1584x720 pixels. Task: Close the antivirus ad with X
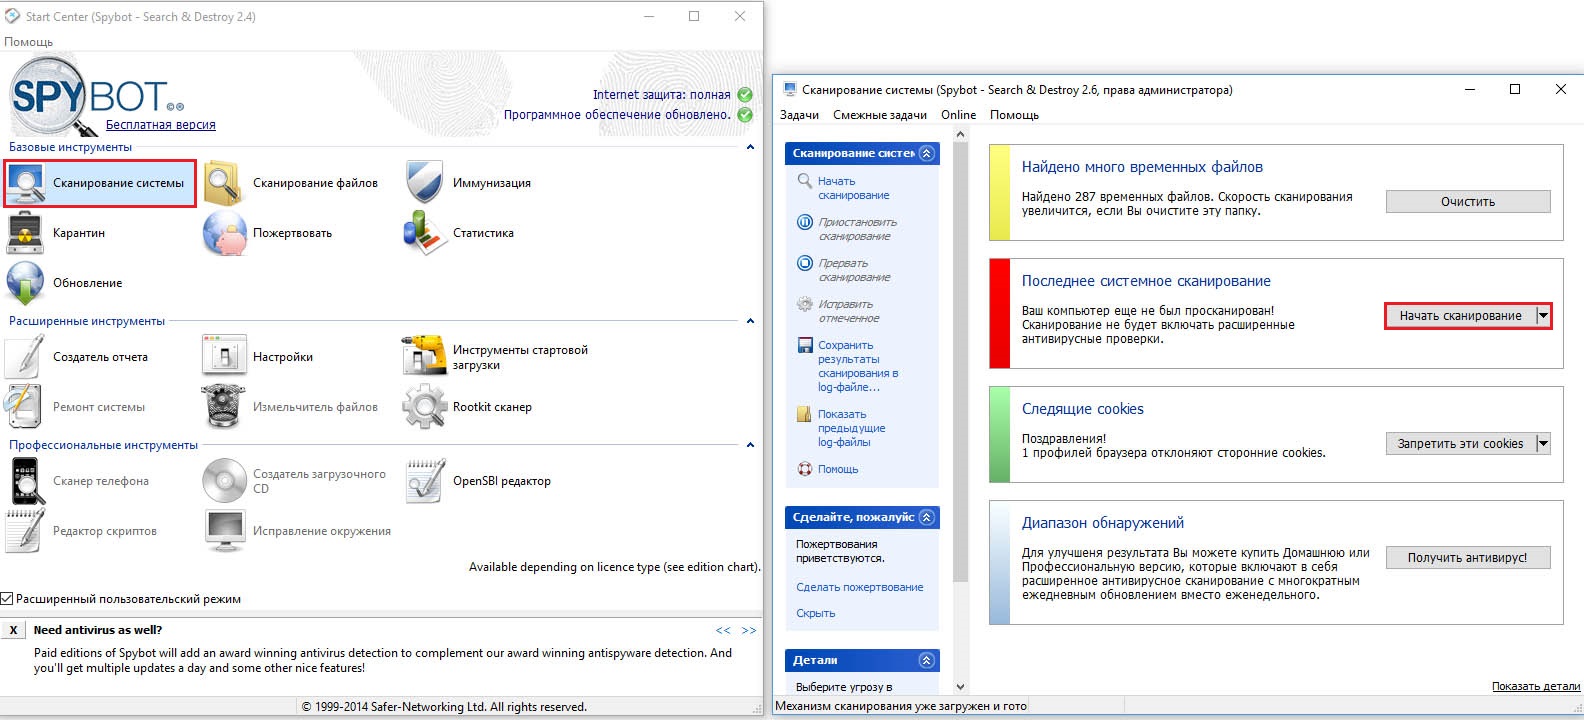click(13, 630)
